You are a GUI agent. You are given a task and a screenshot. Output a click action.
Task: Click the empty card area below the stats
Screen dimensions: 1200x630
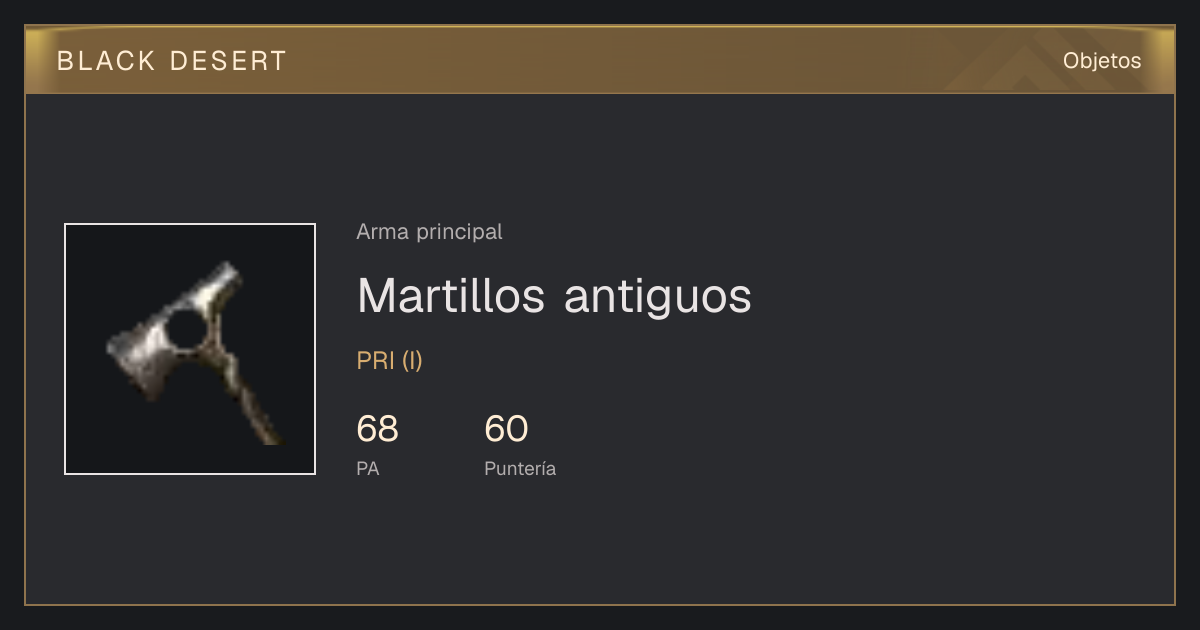(x=700, y=545)
